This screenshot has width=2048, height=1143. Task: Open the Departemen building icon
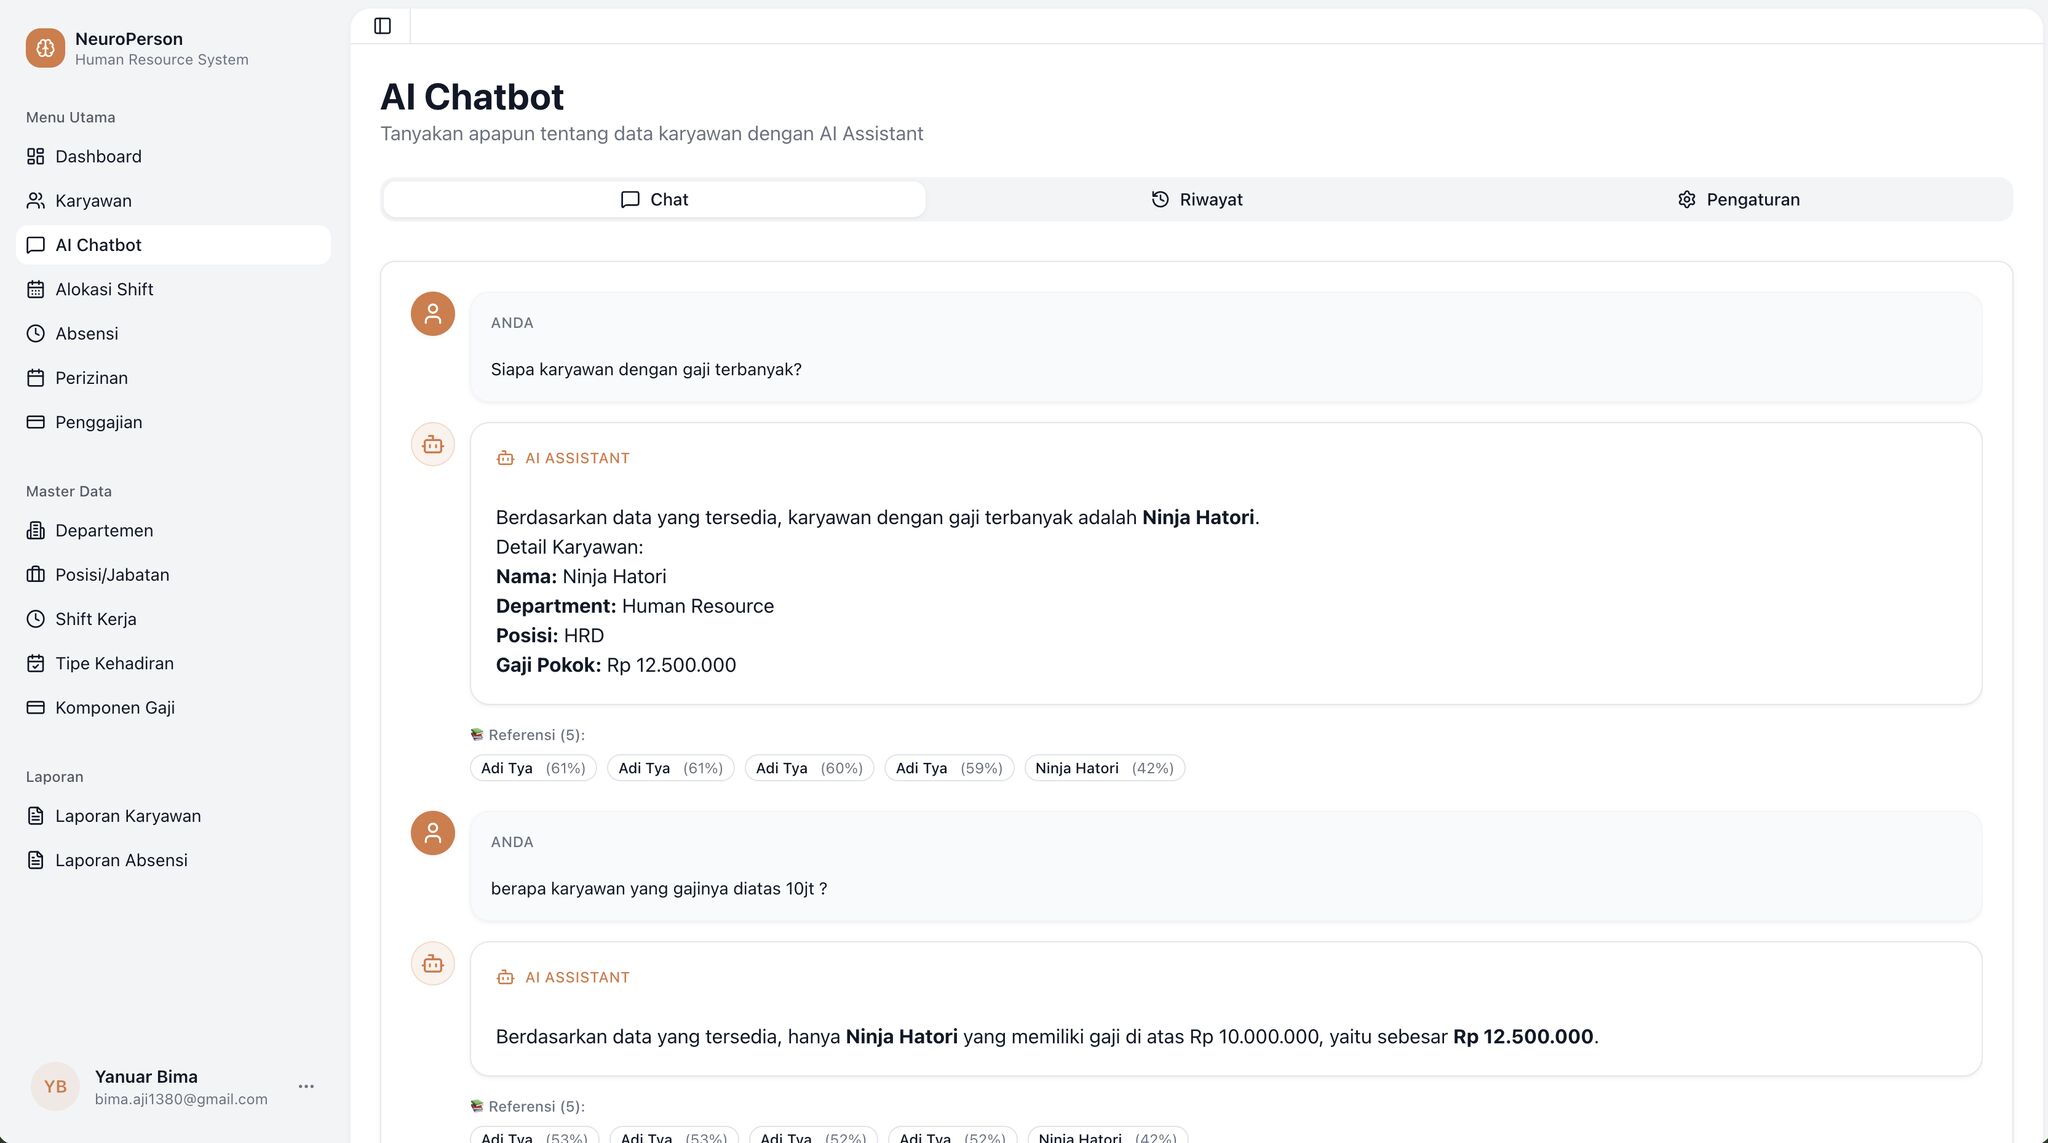(x=36, y=531)
